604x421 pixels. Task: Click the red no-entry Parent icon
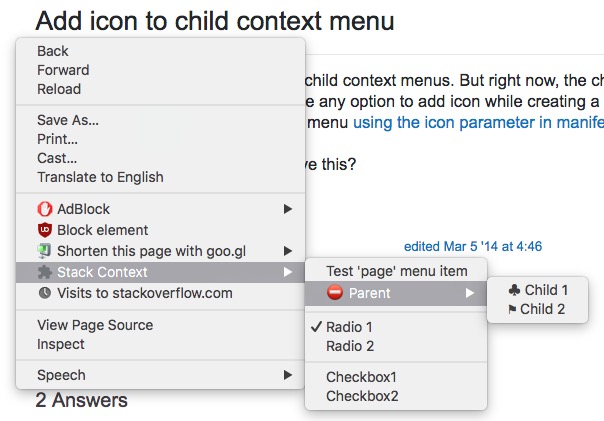tap(335, 293)
